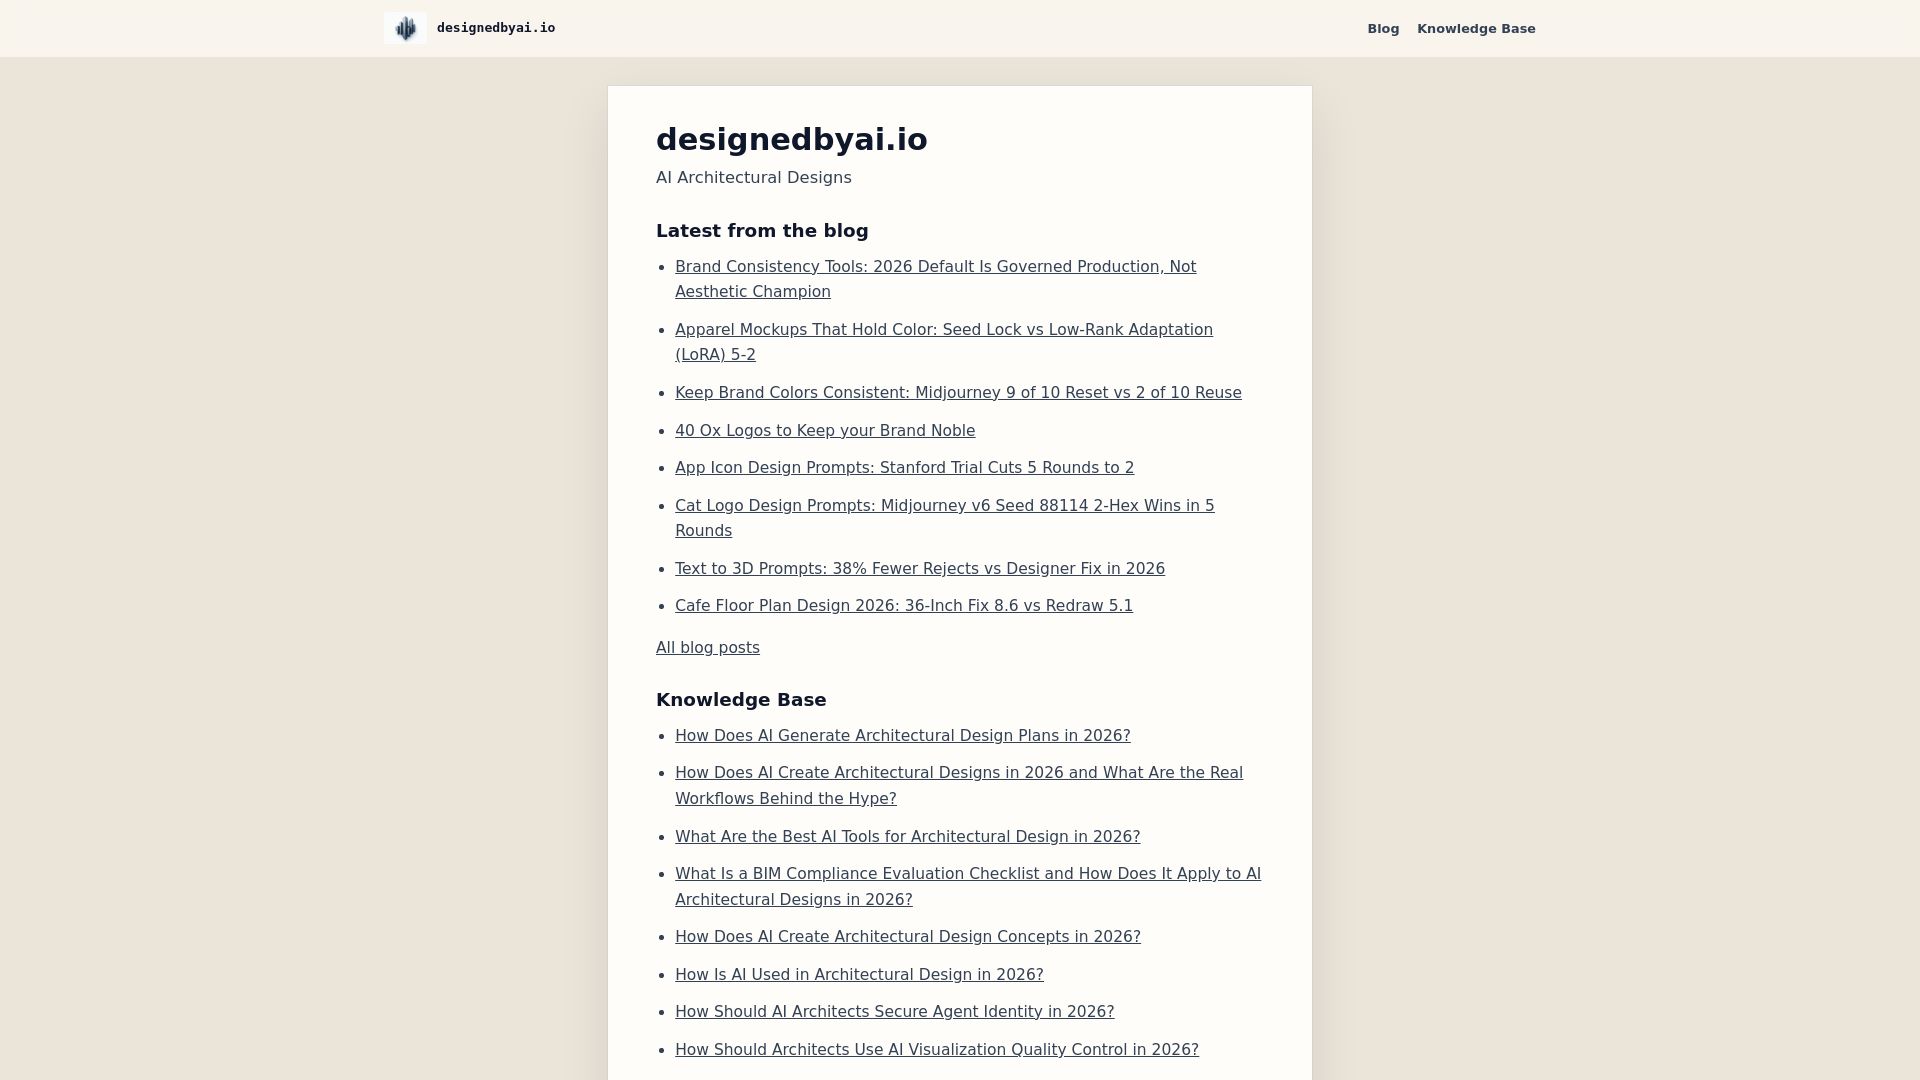The width and height of the screenshot is (1920, 1080).
Task: Open the designedbyai.io site name in header
Action: click(x=496, y=28)
